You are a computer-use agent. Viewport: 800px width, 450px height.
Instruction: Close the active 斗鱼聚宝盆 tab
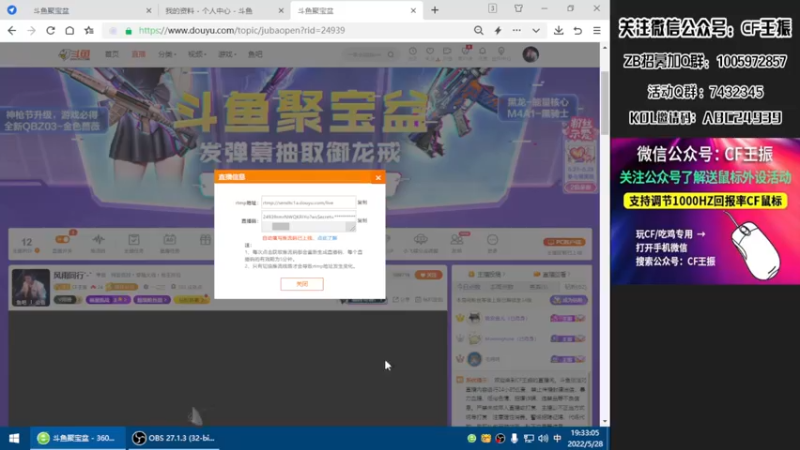(x=413, y=10)
